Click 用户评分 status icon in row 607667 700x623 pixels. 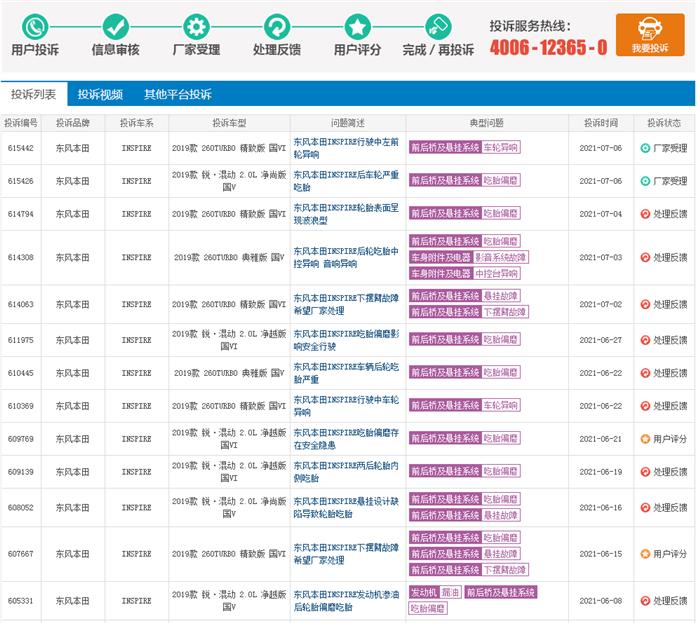tap(645, 554)
